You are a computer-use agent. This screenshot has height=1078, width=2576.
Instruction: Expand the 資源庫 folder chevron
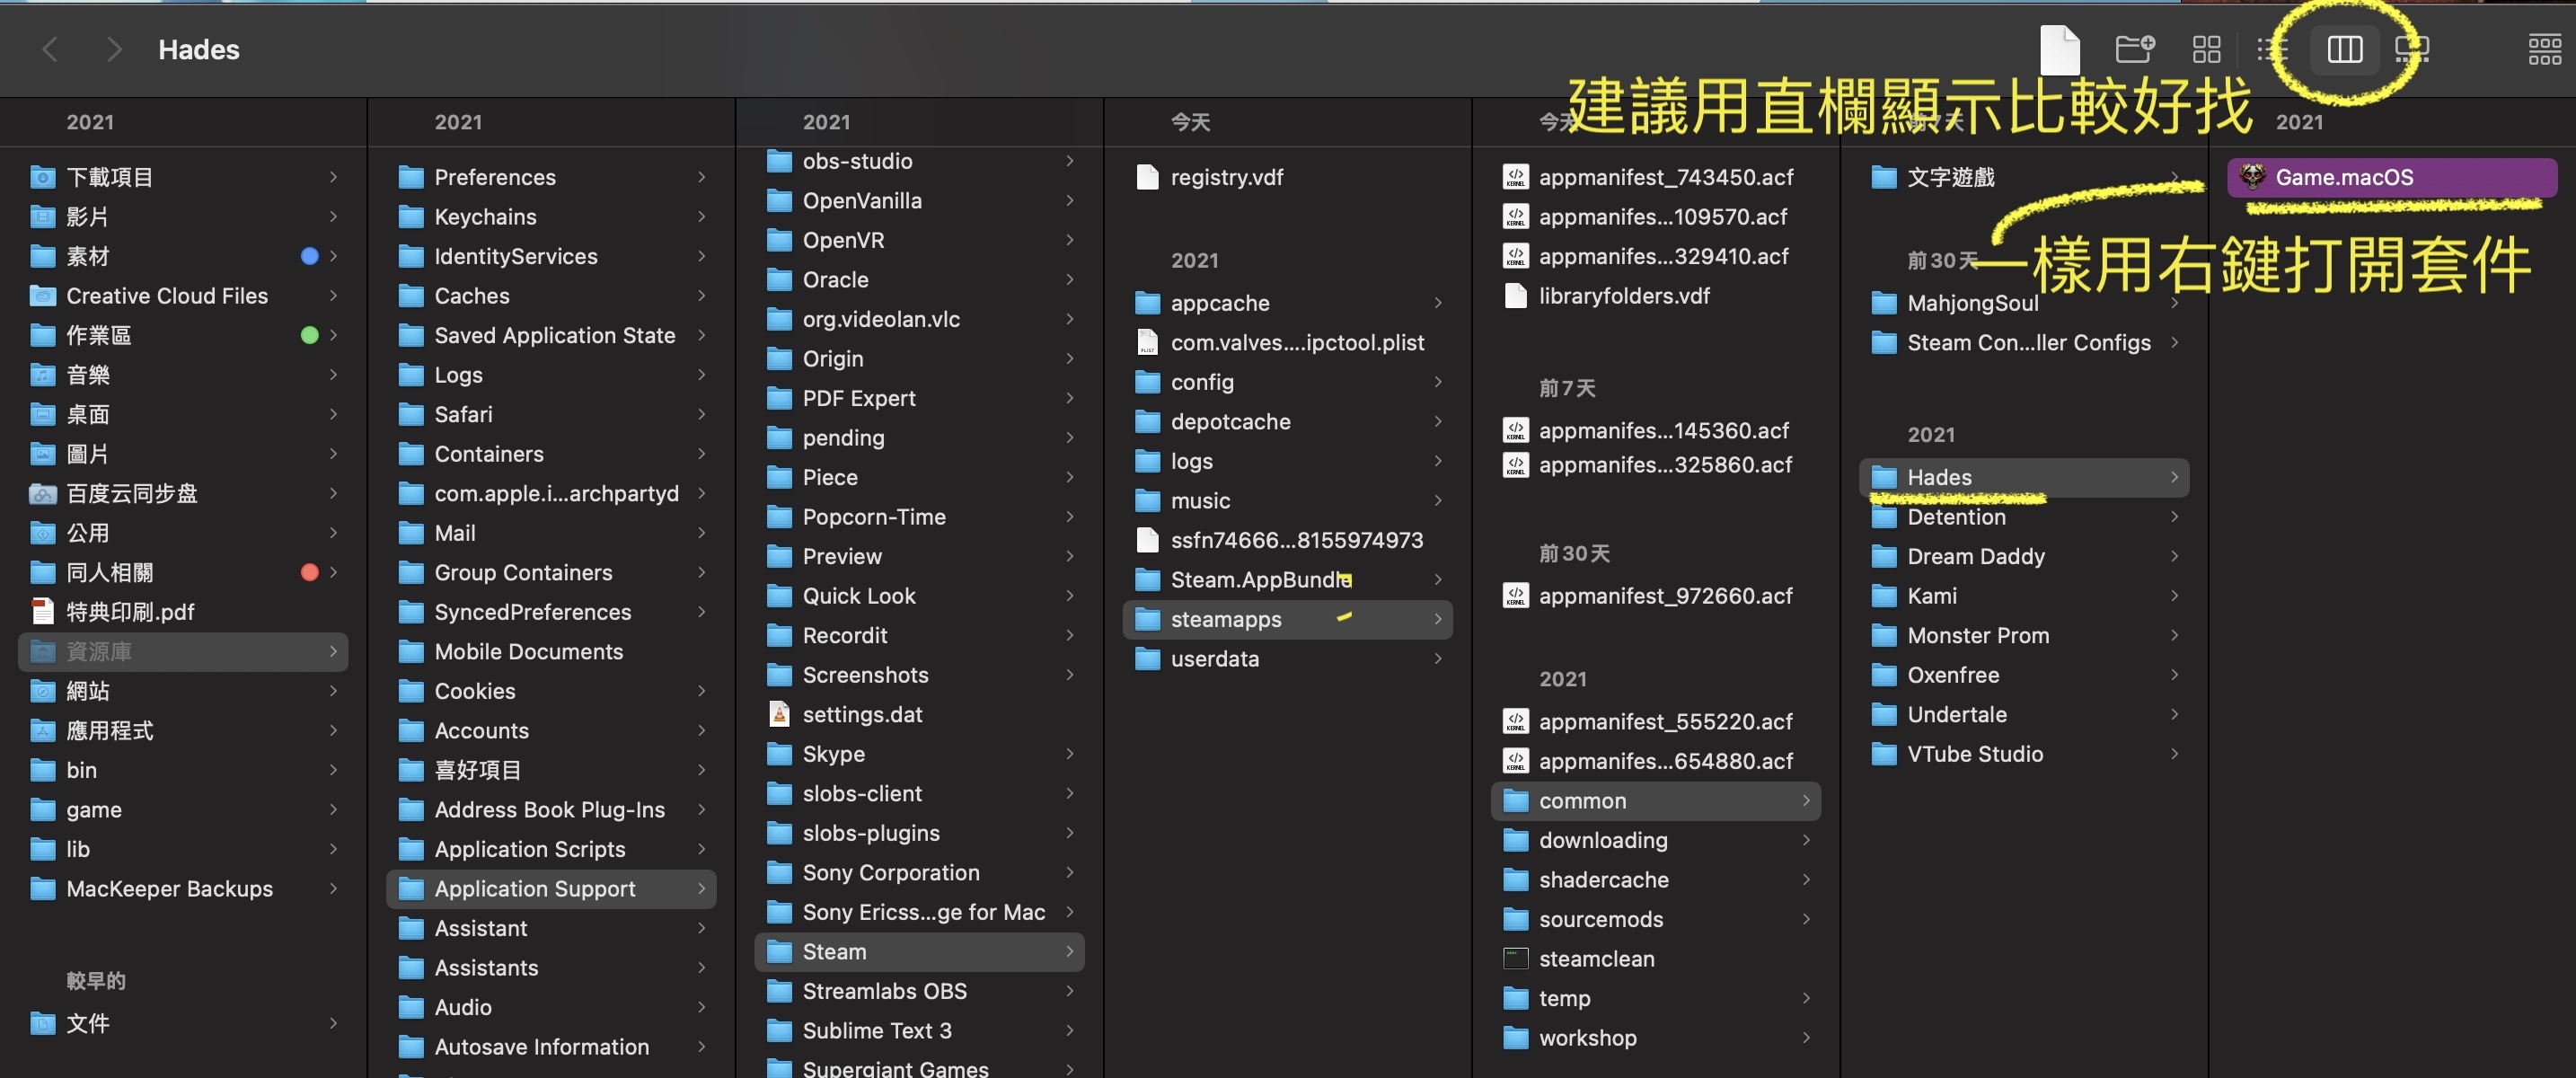[333, 652]
